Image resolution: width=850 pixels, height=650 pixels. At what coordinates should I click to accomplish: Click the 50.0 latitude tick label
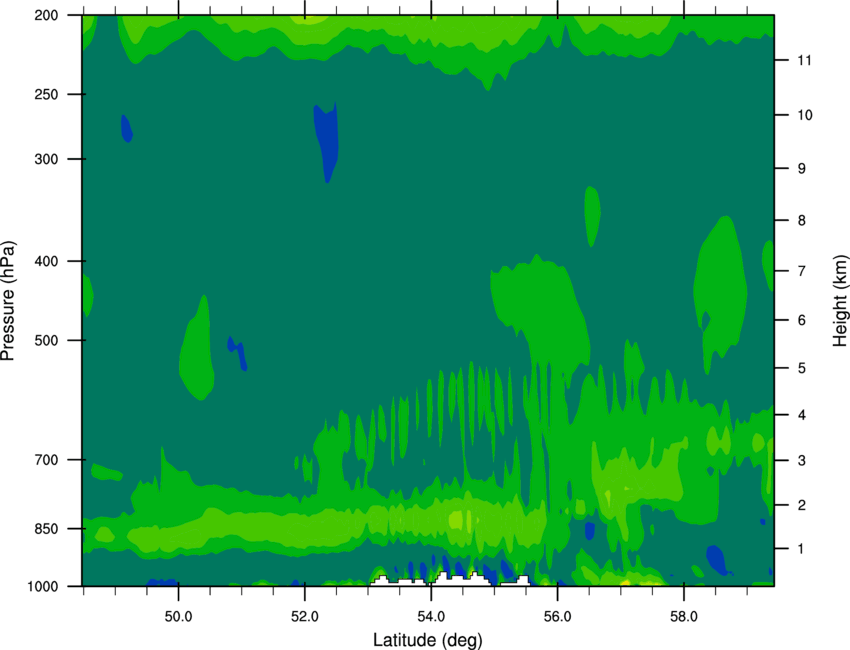(x=178, y=617)
